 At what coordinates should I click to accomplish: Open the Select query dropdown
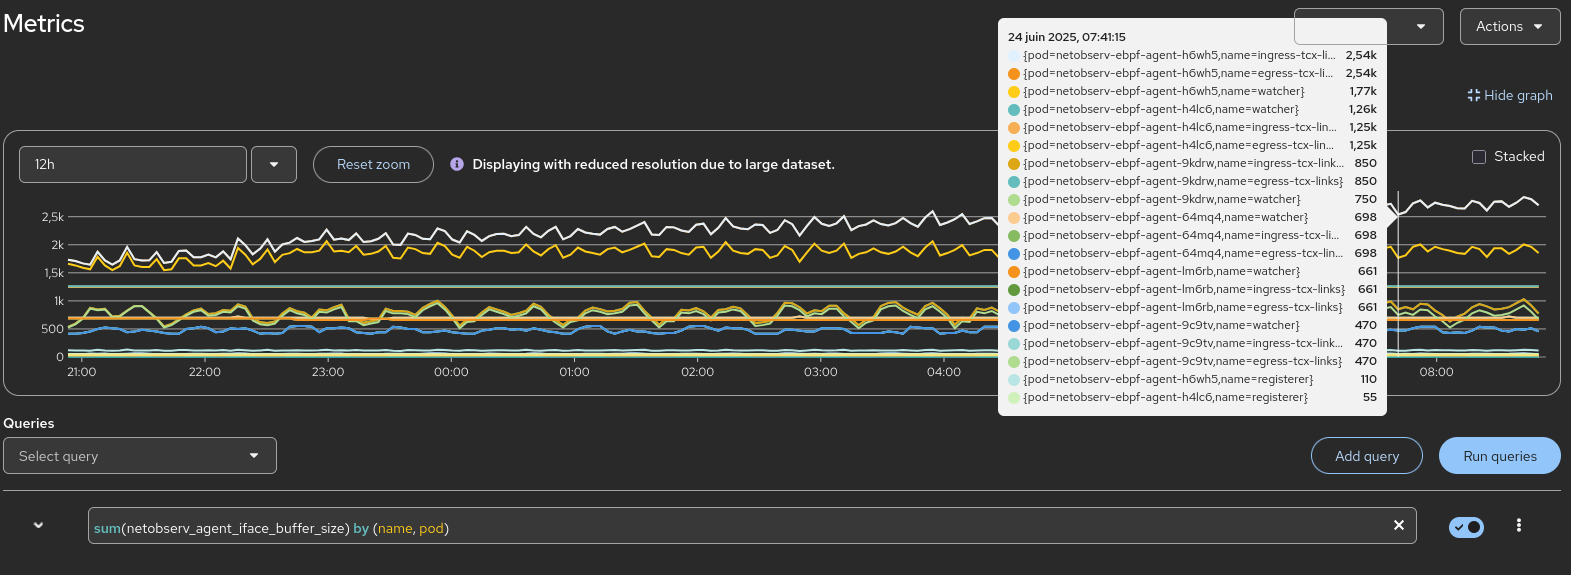(x=140, y=456)
